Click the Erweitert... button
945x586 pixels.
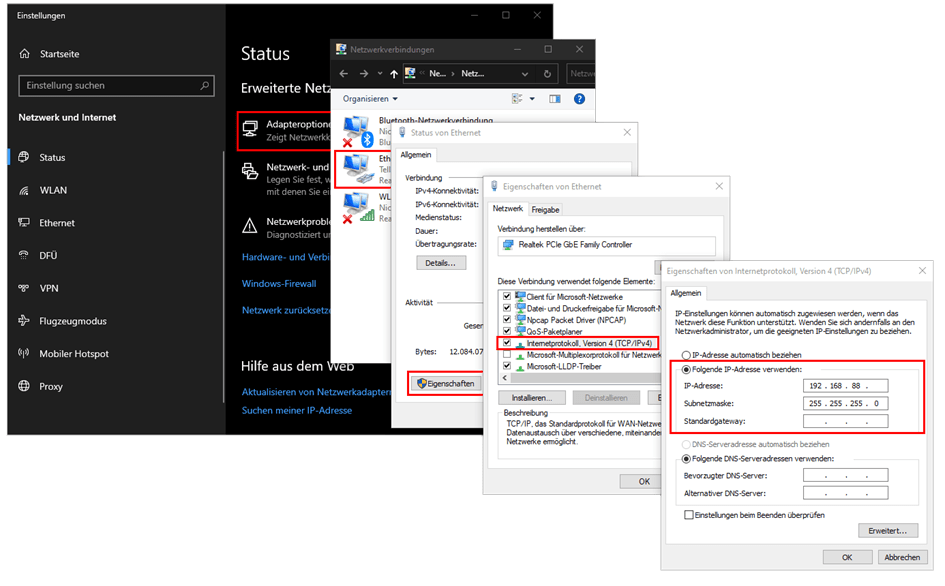[x=887, y=531]
